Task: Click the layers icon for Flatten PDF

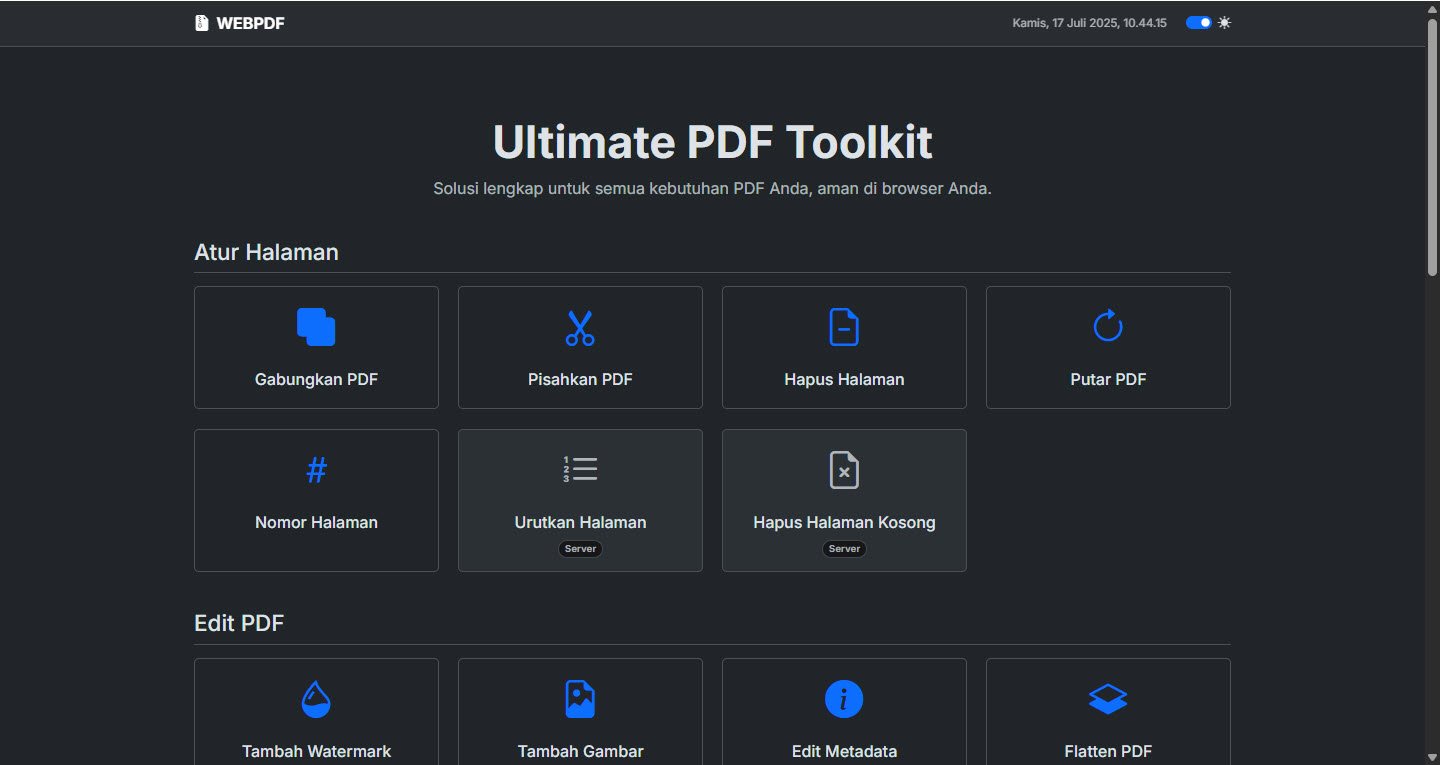Action: point(1108,699)
